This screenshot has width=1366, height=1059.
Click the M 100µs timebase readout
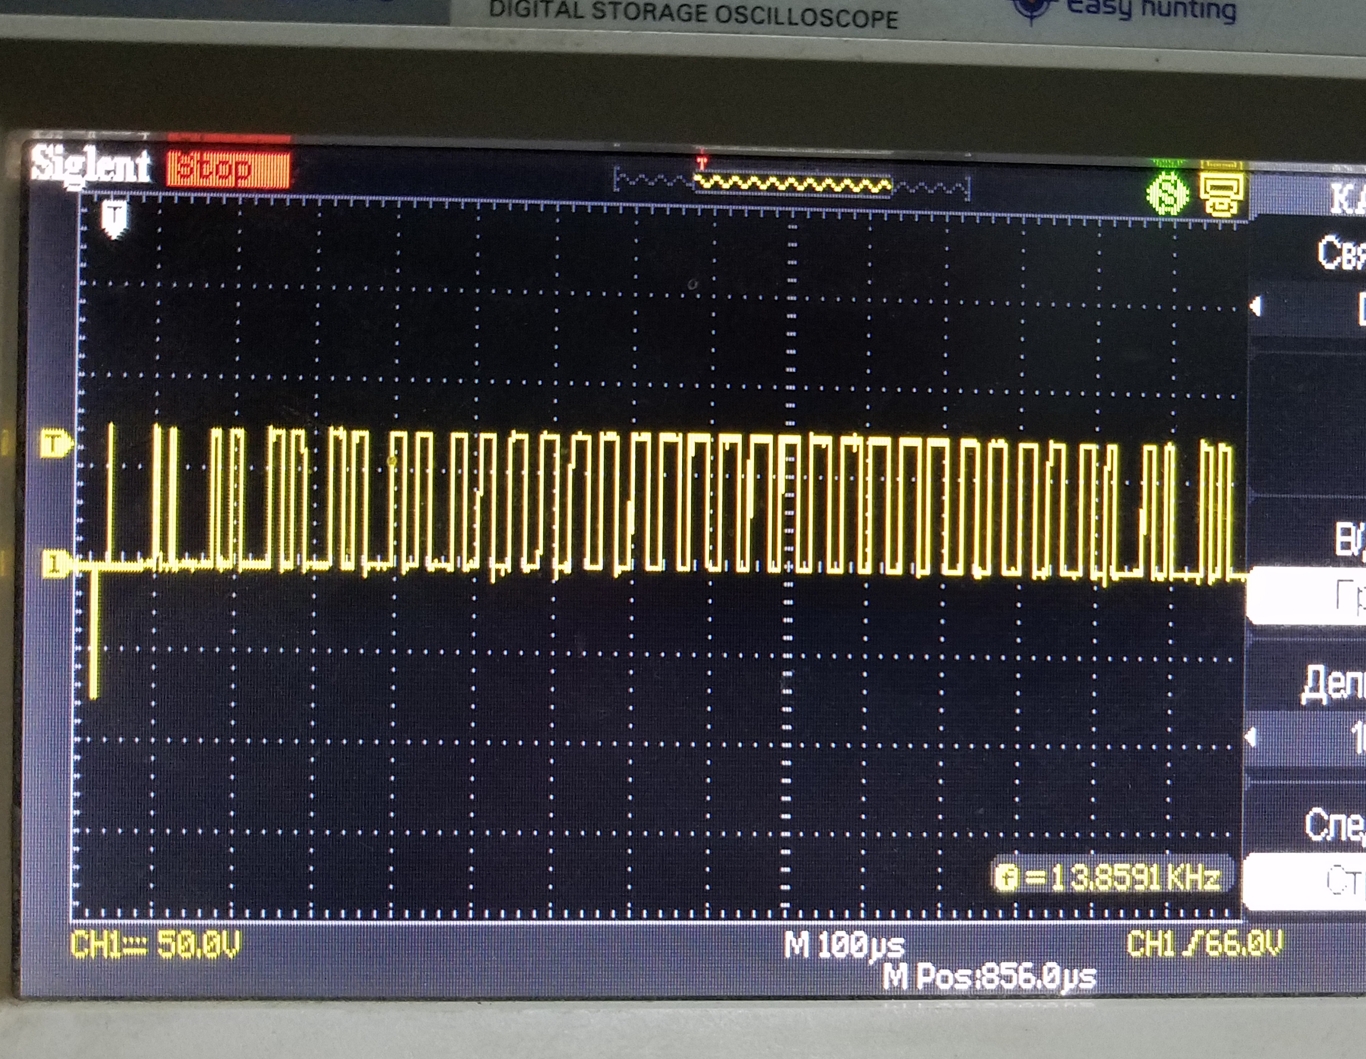coord(844,944)
